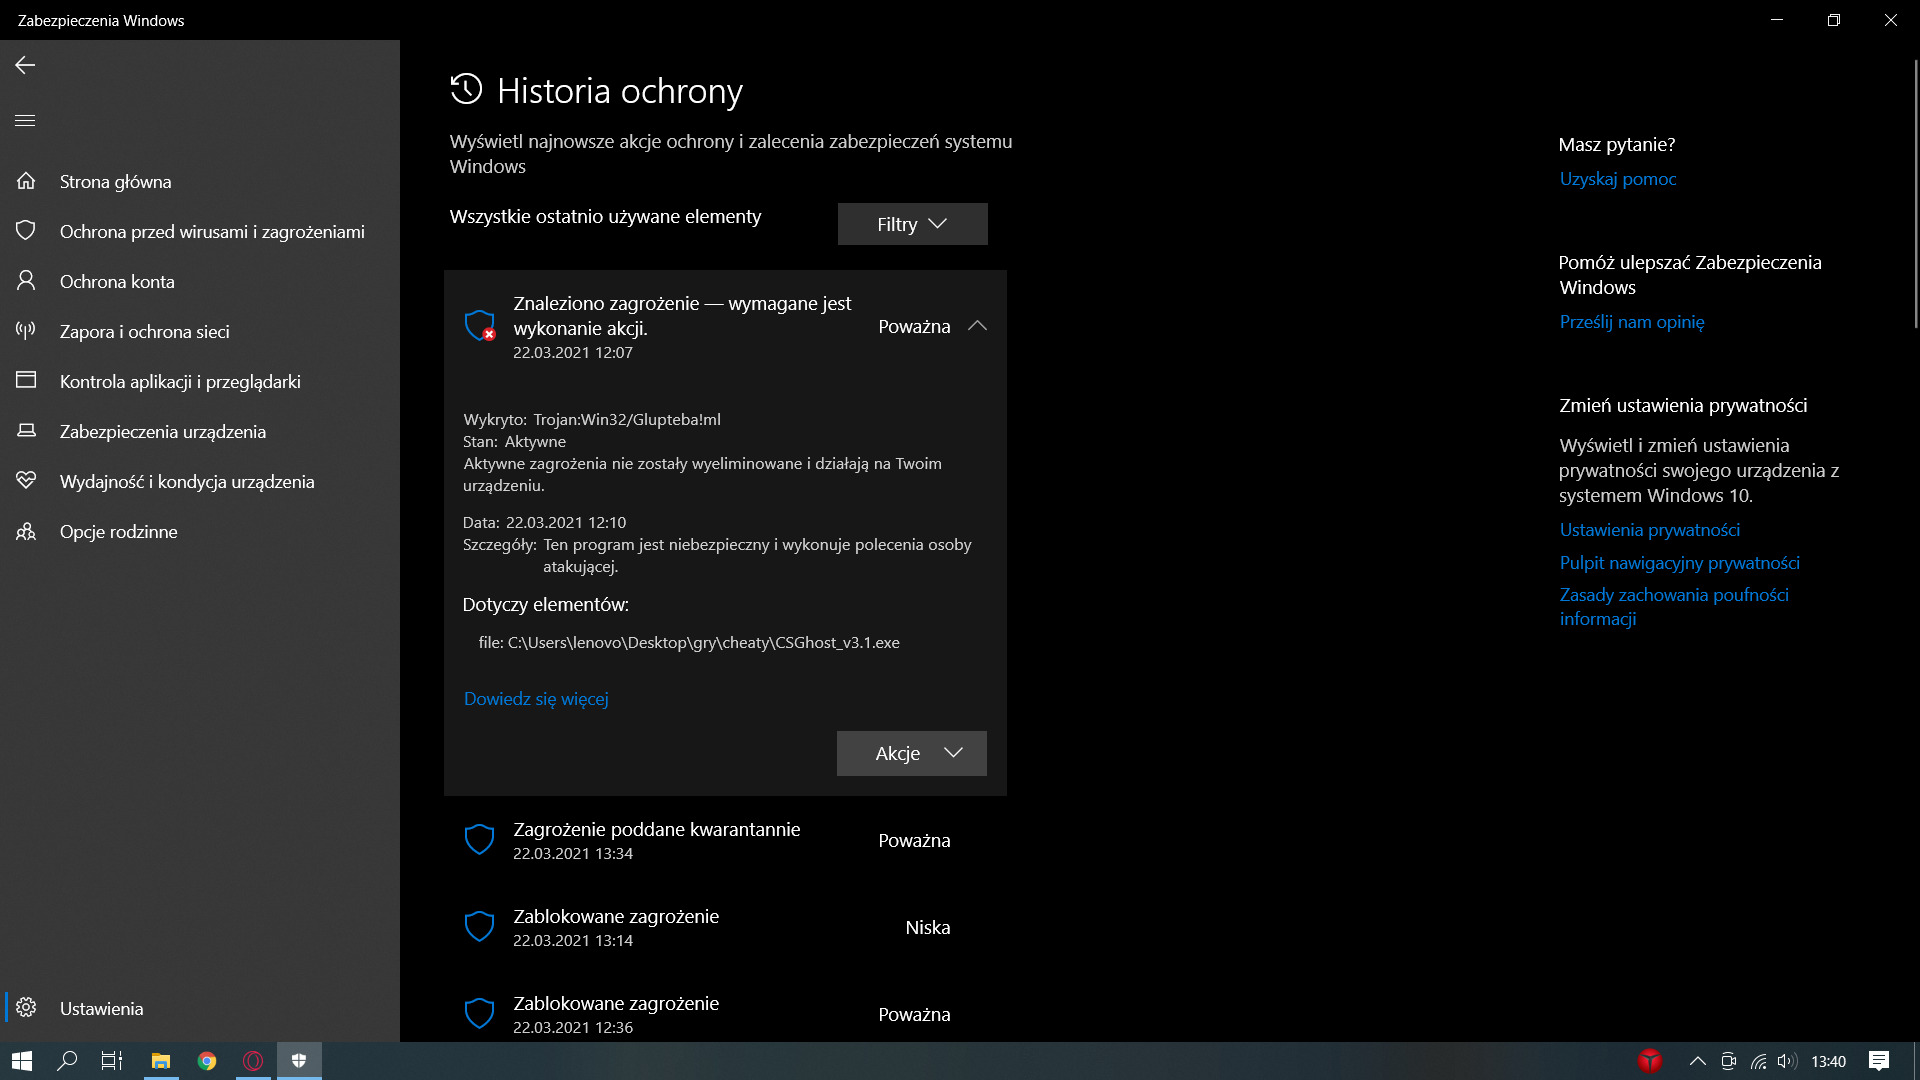Click the antenna icon for Zapora i ochrona sieci
This screenshot has width=1920, height=1080.
point(26,331)
